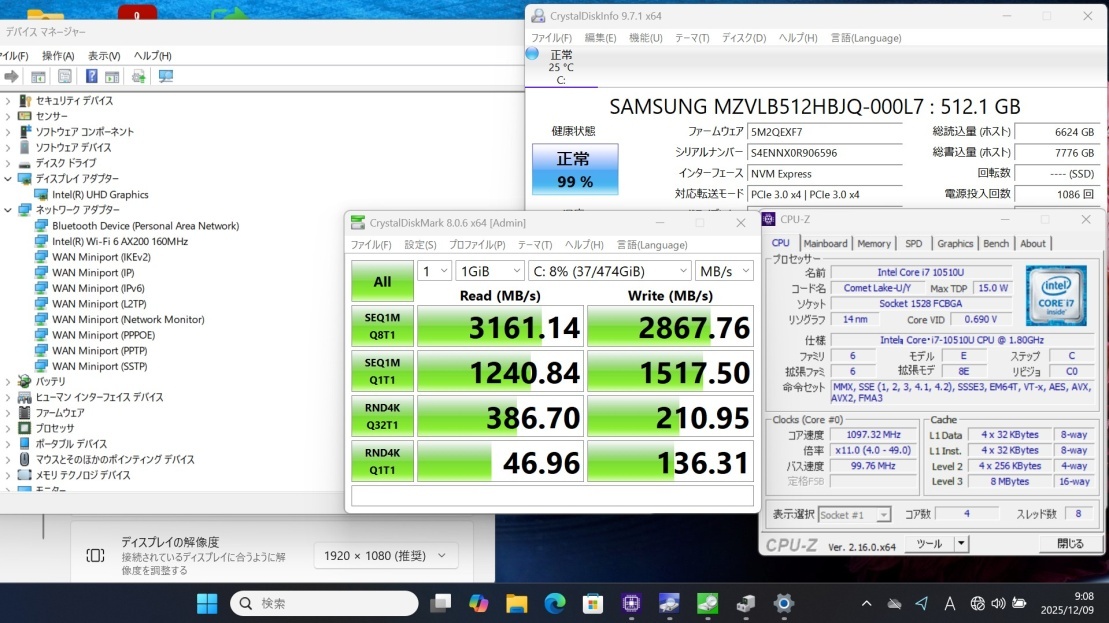Open the C: drive selection dropdown
Viewport: 1109px width, 623px height.
click(608, 271)
